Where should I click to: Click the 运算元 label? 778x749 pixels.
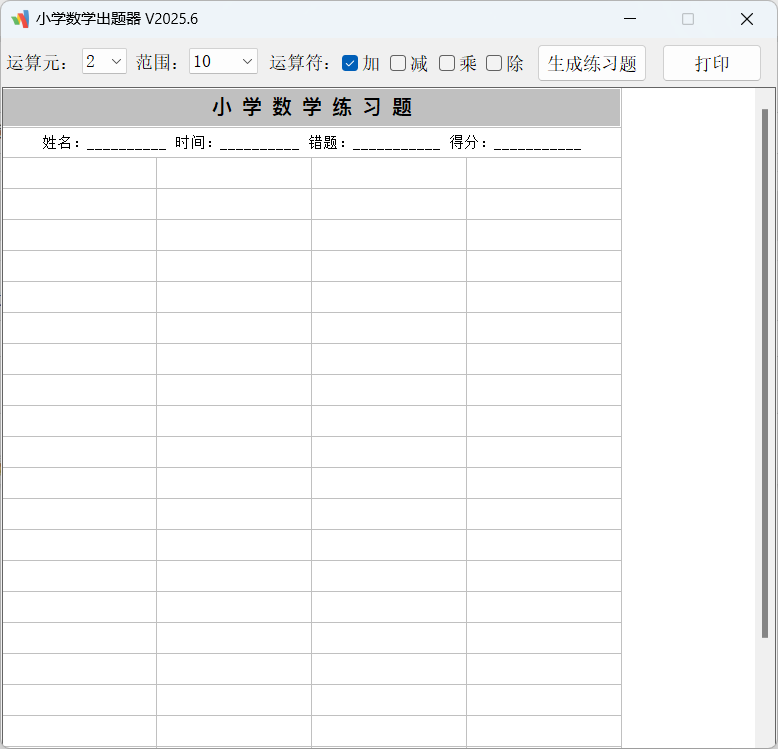pos(37,63)
